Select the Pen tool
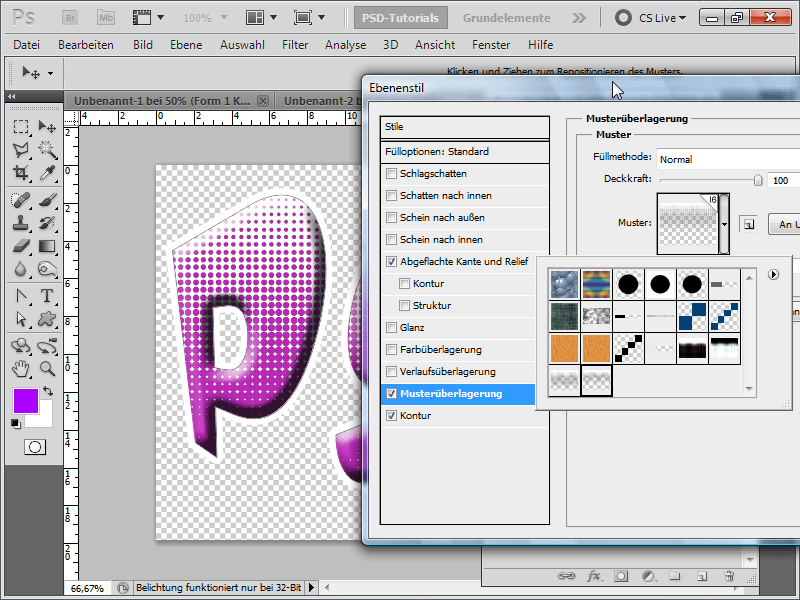The width and height of the screenshot is (800, 600). (21, 296)
